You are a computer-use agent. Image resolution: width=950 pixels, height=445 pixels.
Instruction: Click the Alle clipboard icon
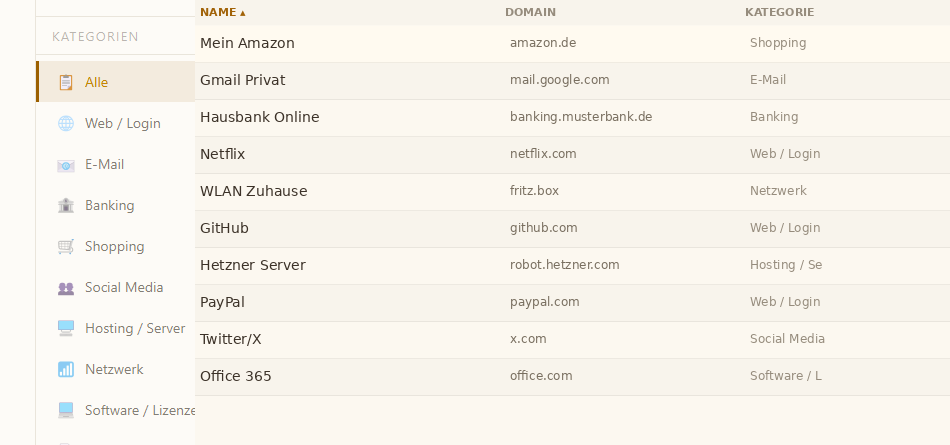[x=66, y=82]
